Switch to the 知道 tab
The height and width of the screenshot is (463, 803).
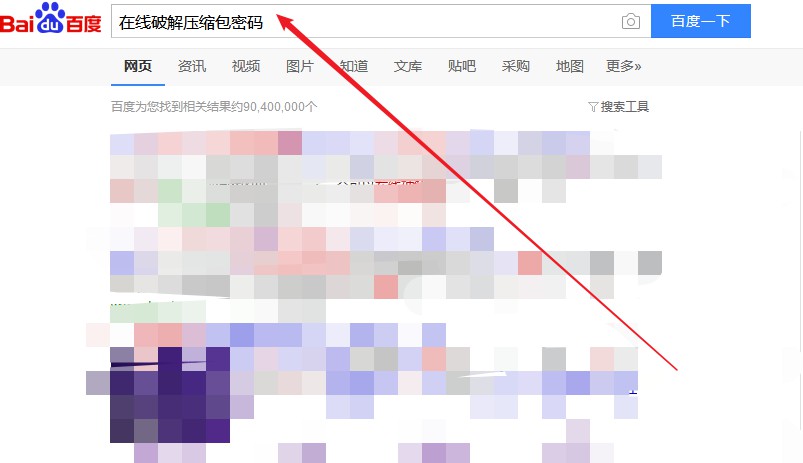coord(354,66)
